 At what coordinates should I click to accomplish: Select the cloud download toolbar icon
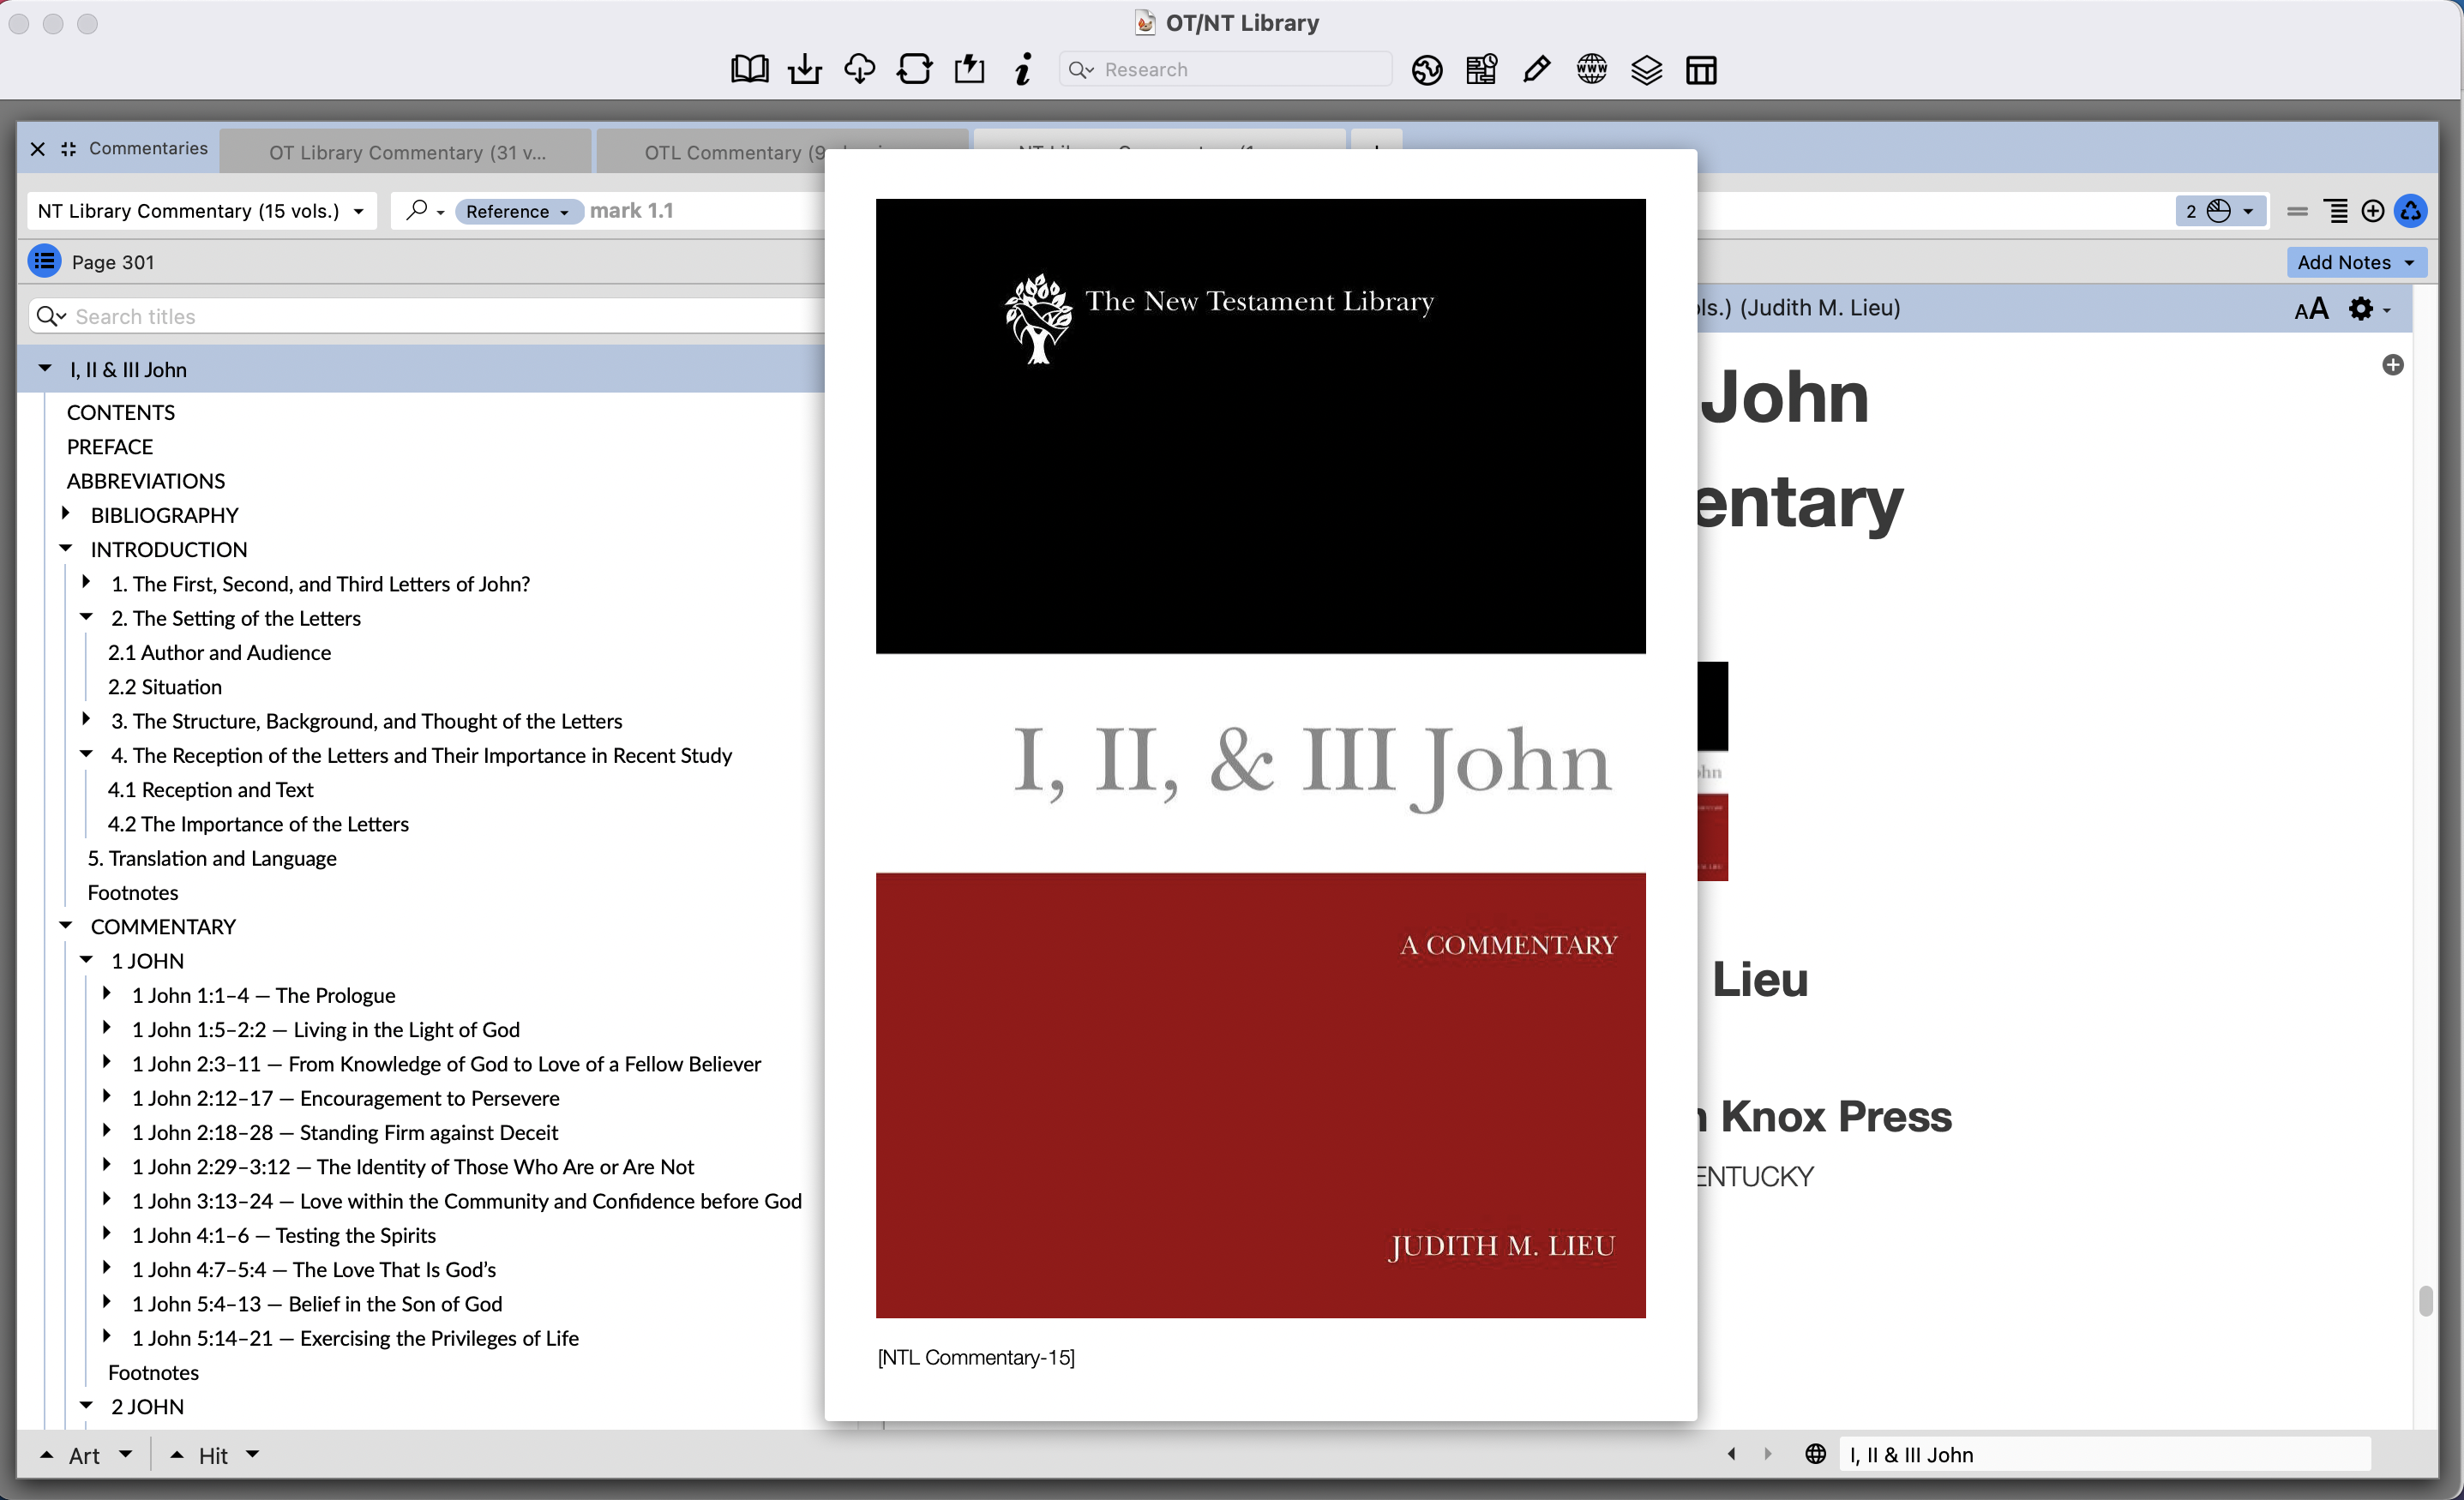coord(859,68)
